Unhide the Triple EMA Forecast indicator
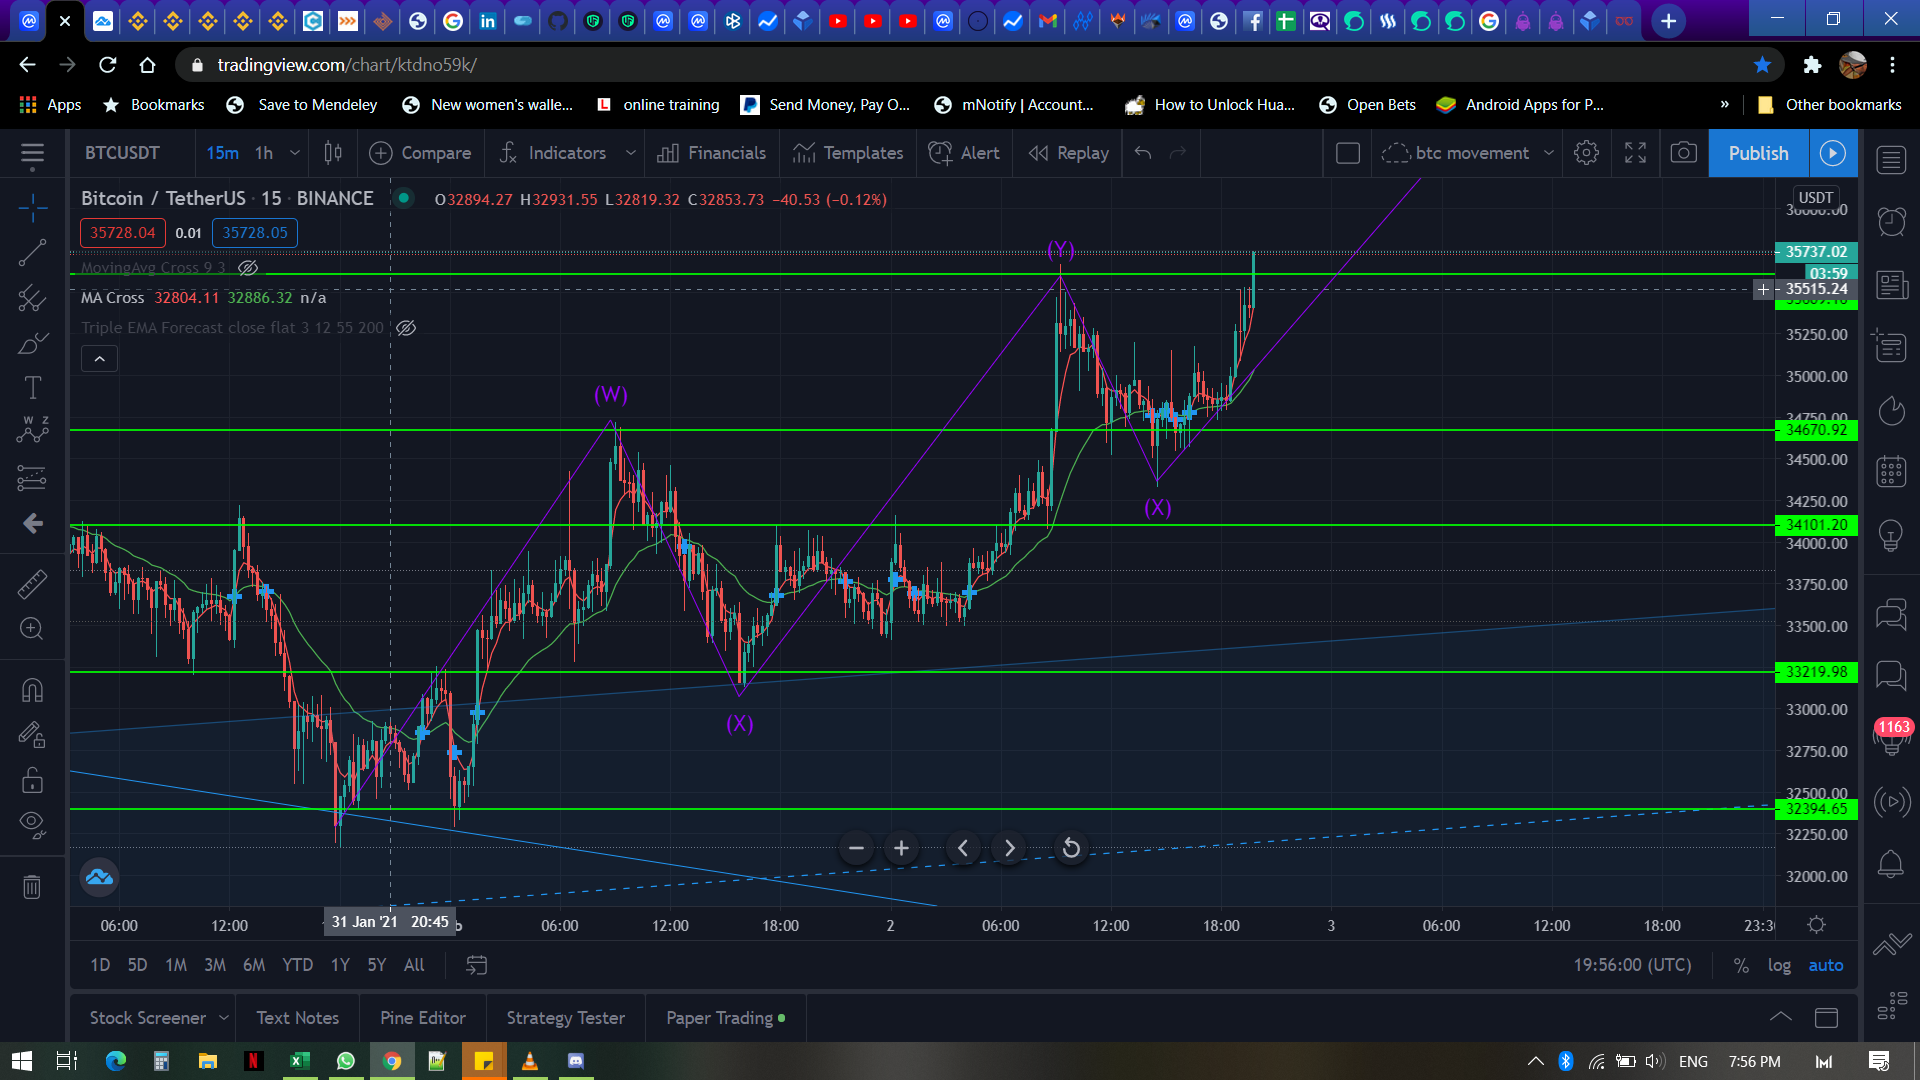 (x=406, y=328)
